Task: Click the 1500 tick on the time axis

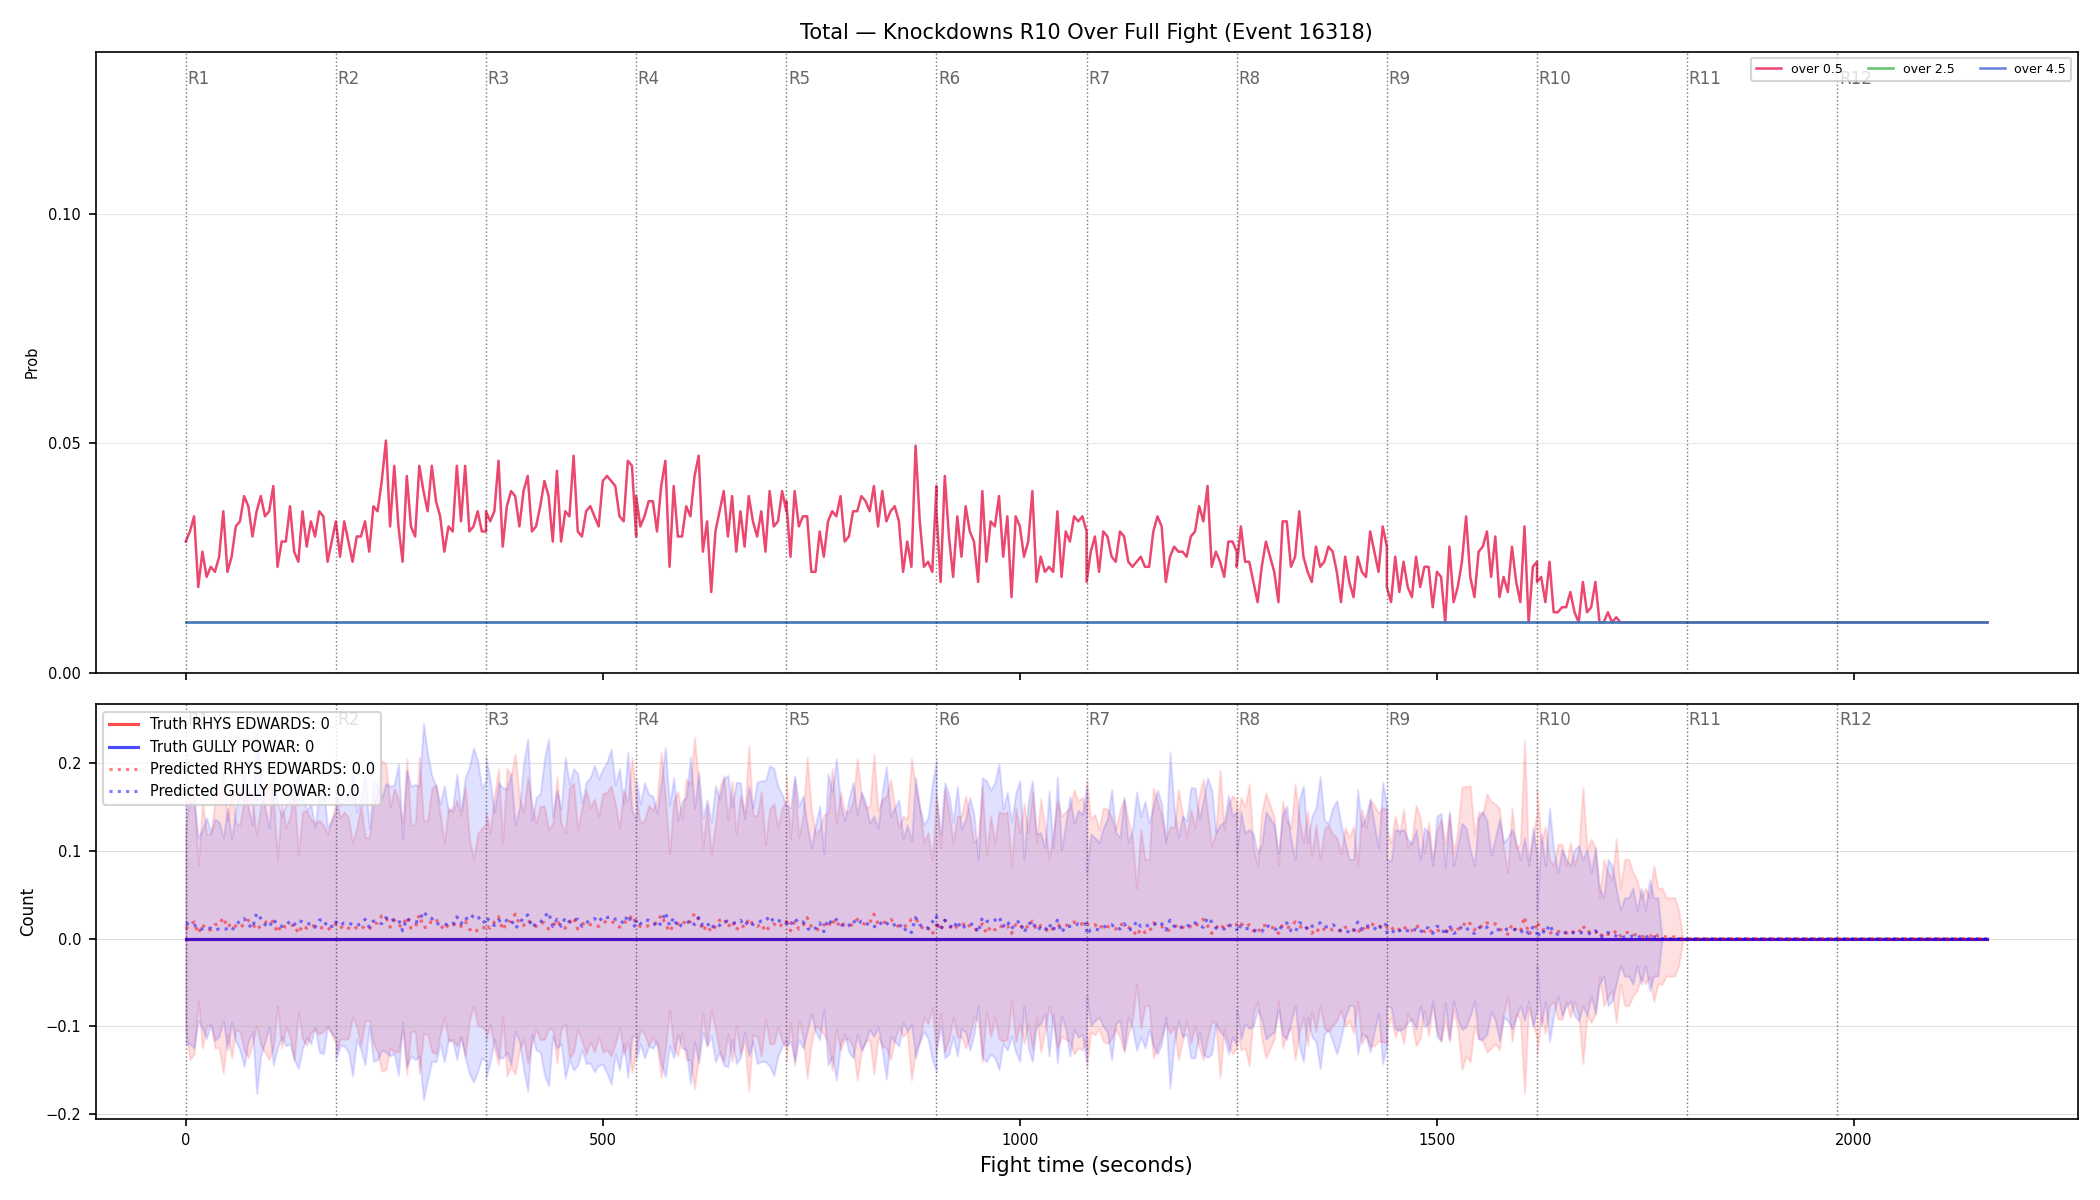Action: [x=1437, y=1139]
